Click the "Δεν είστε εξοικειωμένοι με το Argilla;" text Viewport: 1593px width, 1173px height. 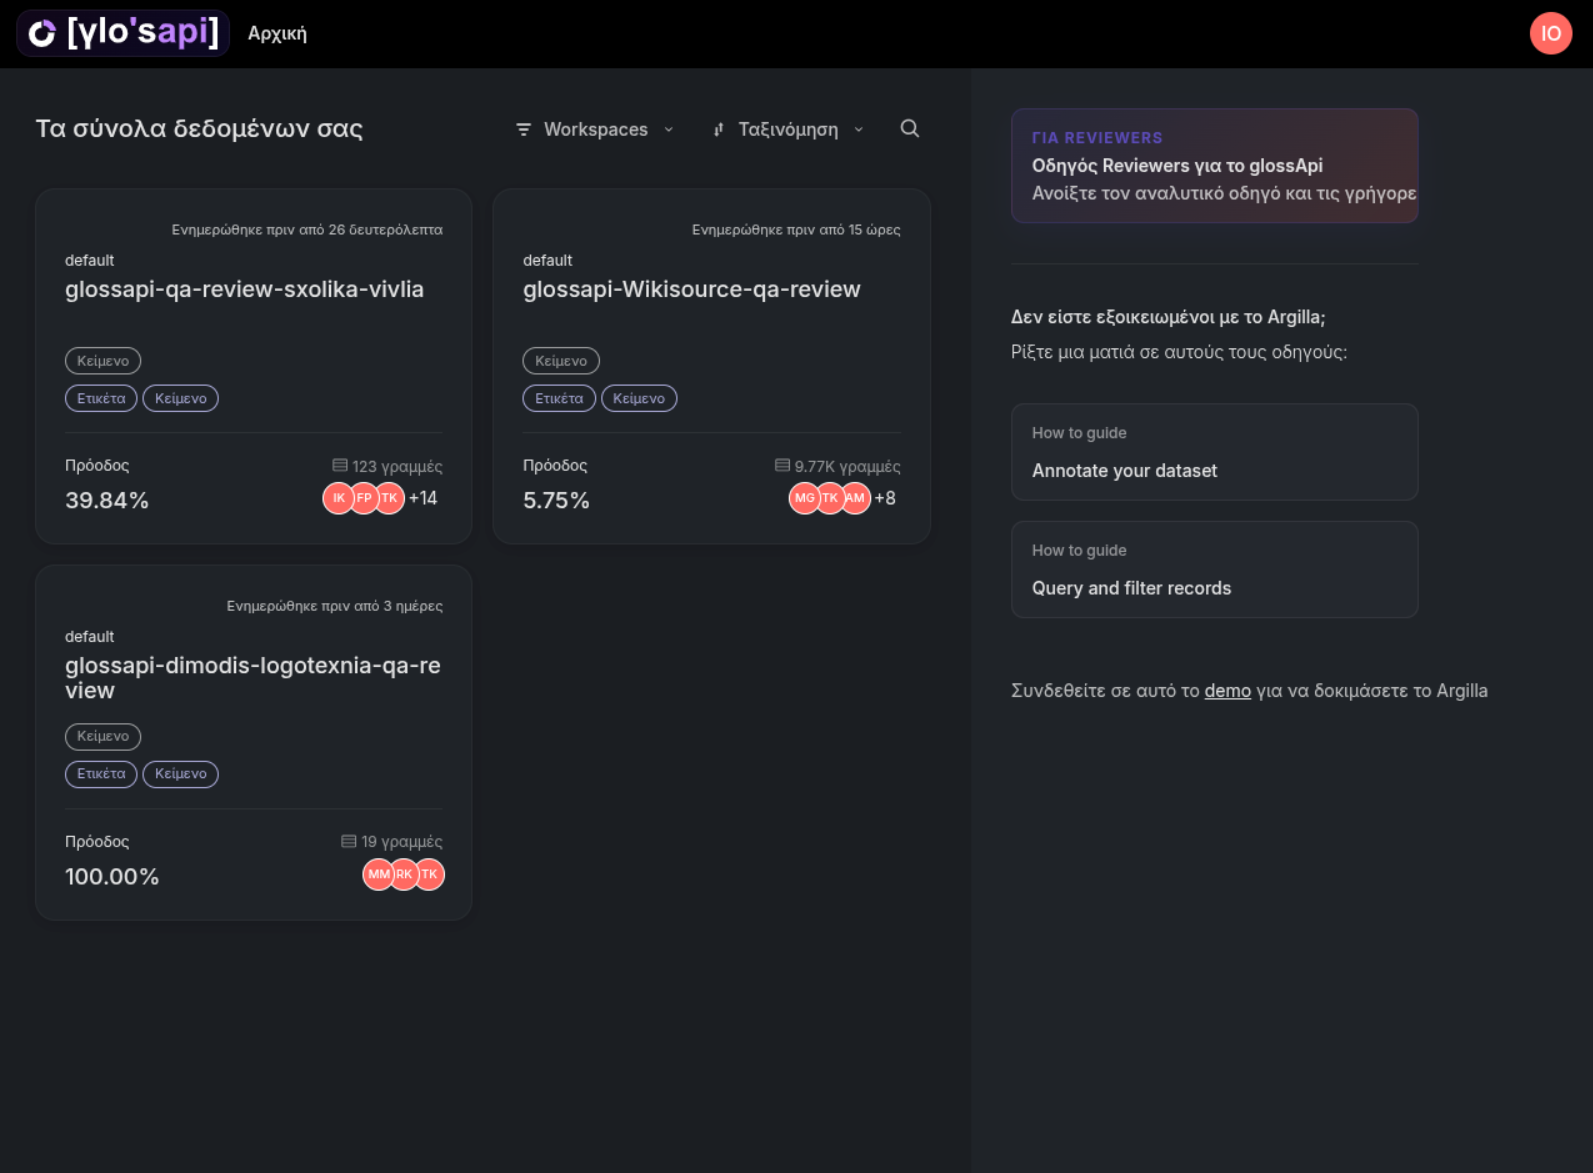click(1168, 318)
